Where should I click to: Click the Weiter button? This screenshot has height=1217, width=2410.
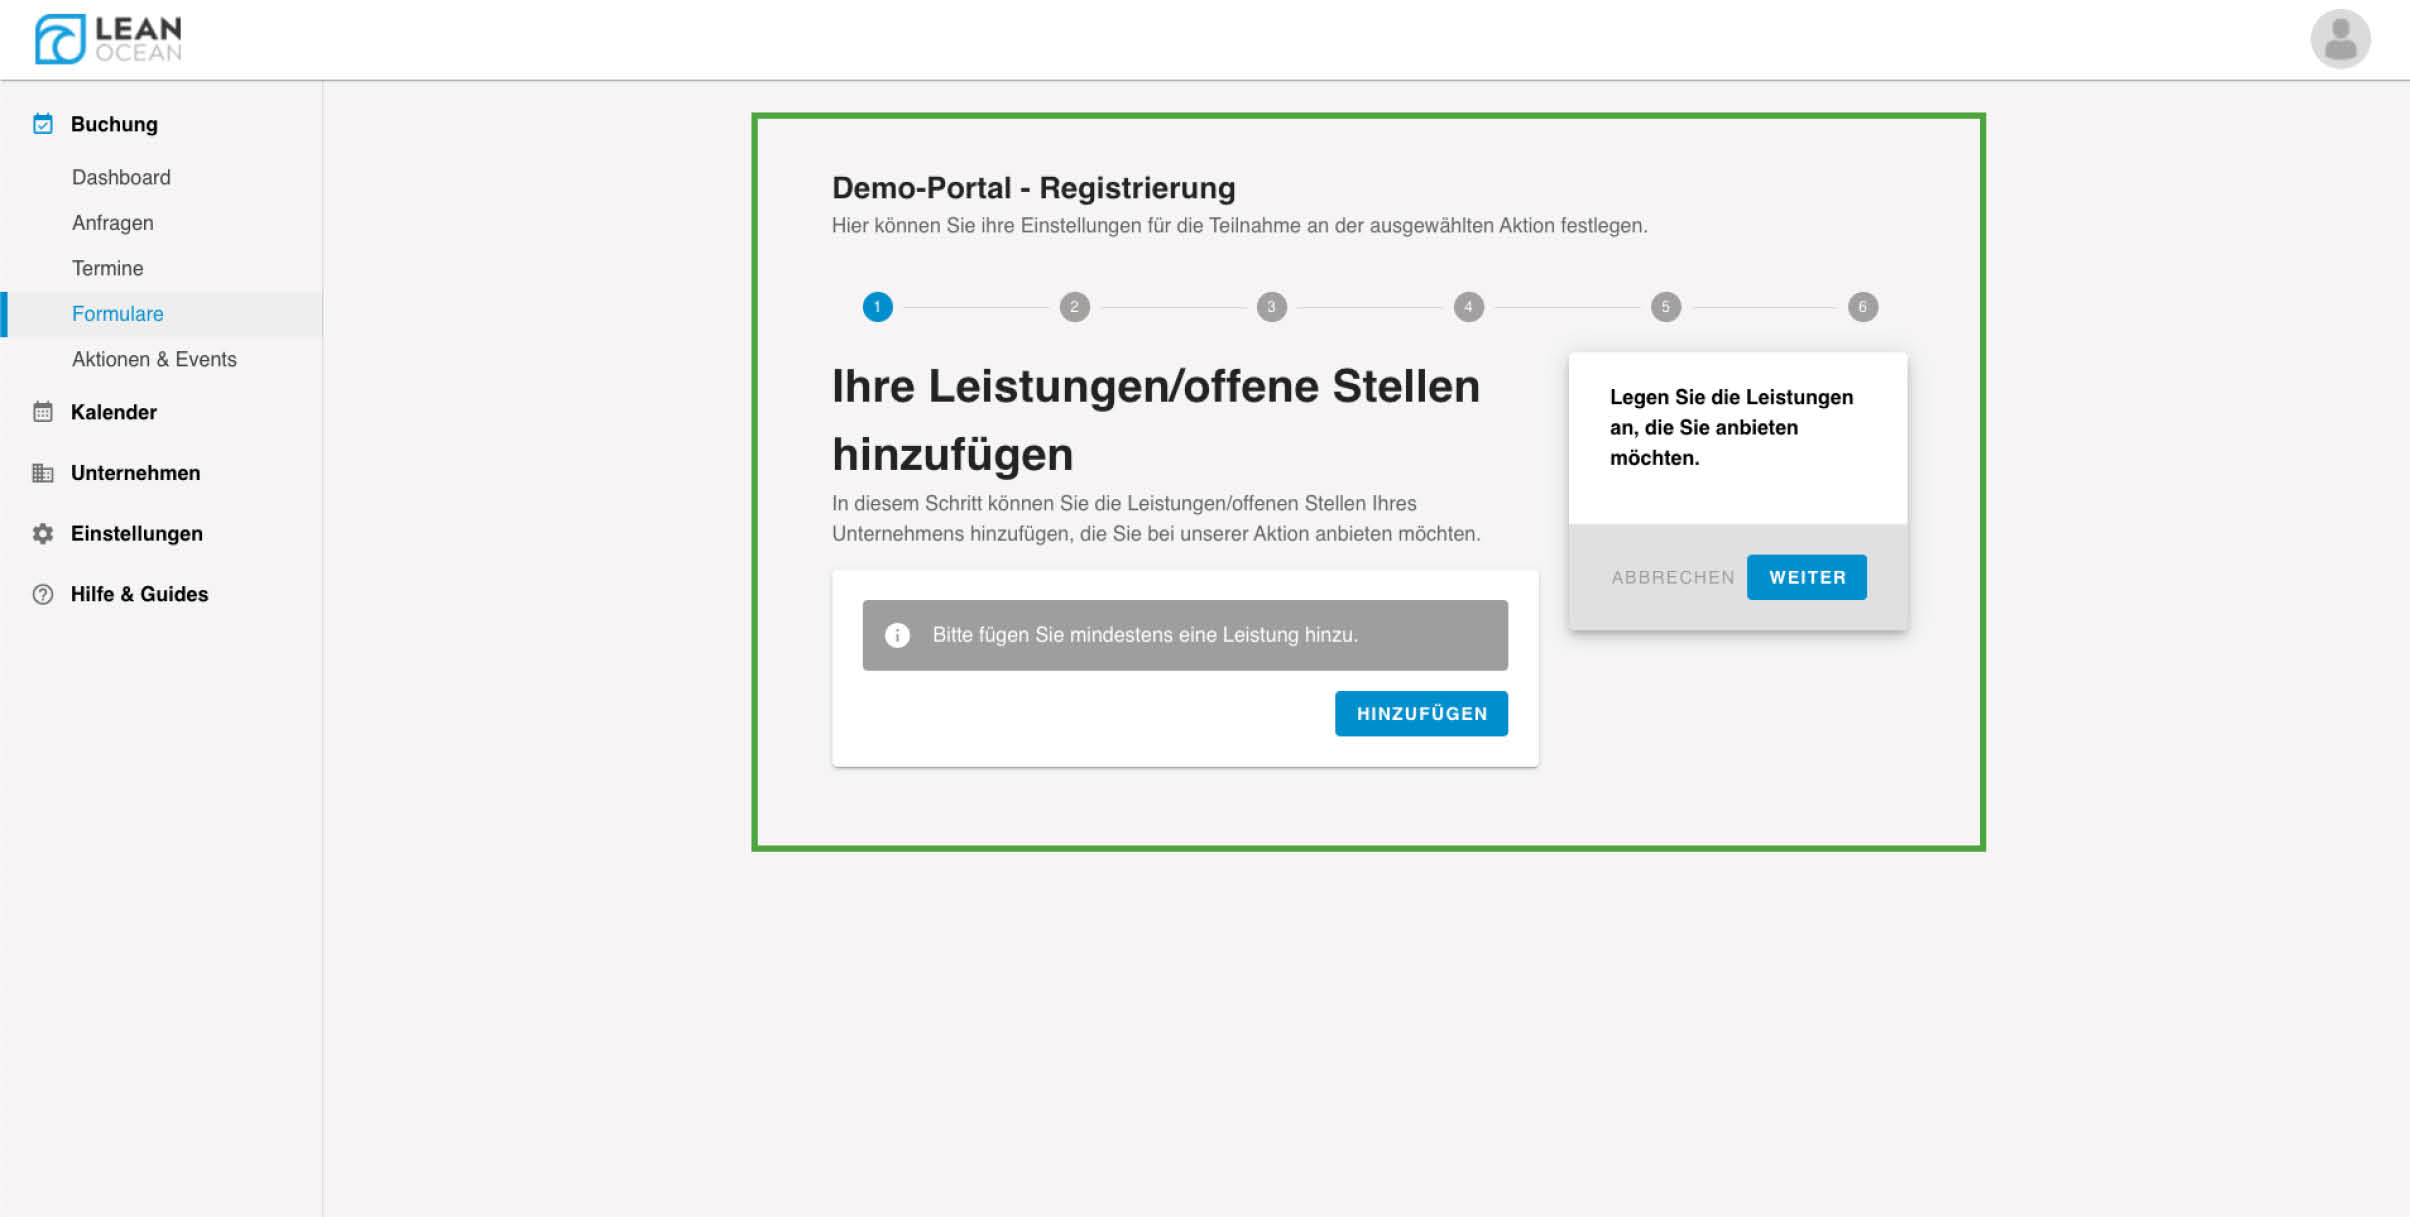(1806, 577)
